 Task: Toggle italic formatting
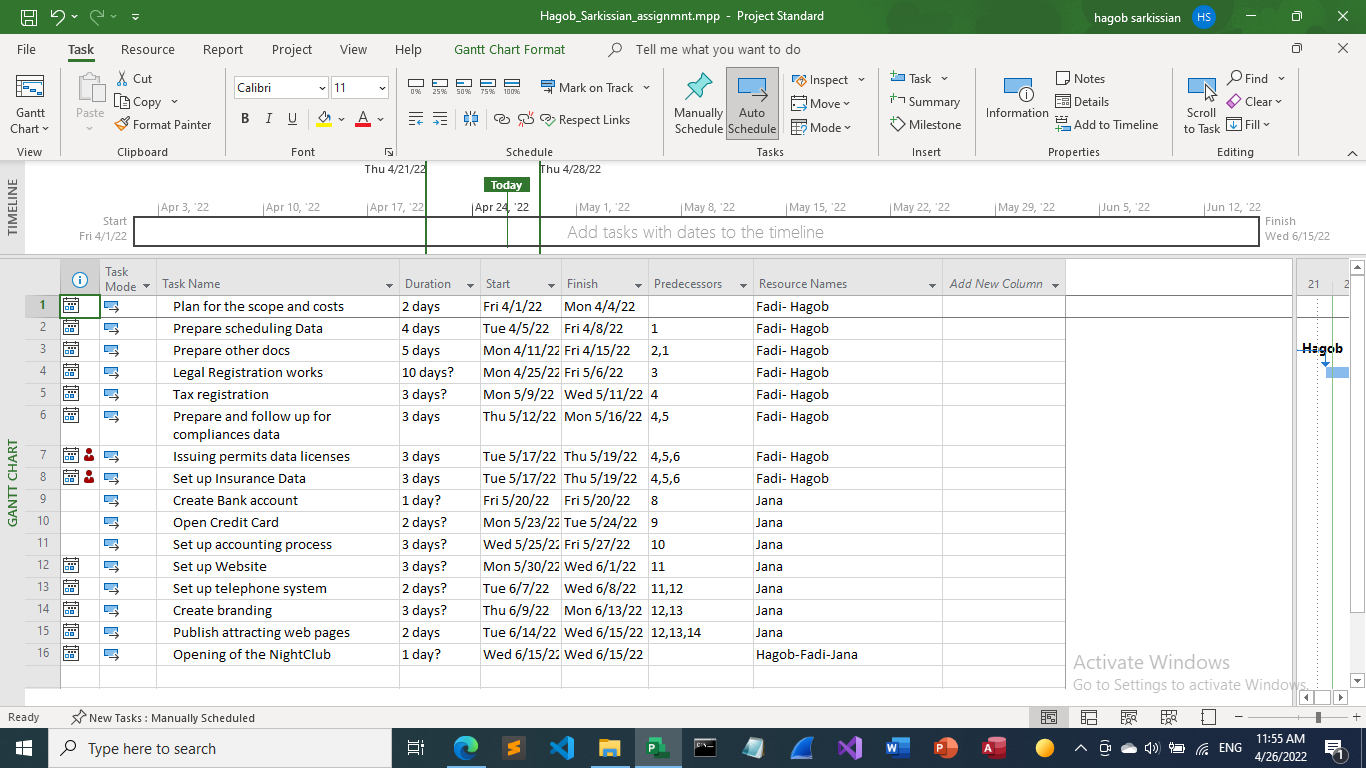click(x=268, y=119)
